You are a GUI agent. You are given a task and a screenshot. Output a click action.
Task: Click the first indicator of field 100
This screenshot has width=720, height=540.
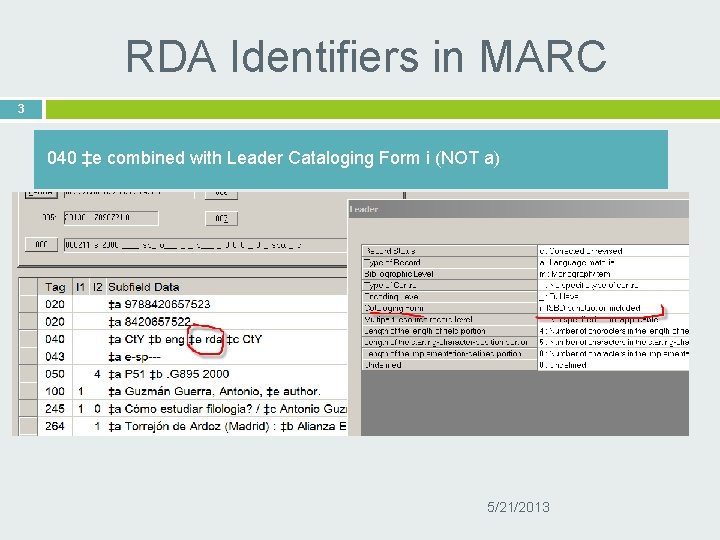pos(81,391)
